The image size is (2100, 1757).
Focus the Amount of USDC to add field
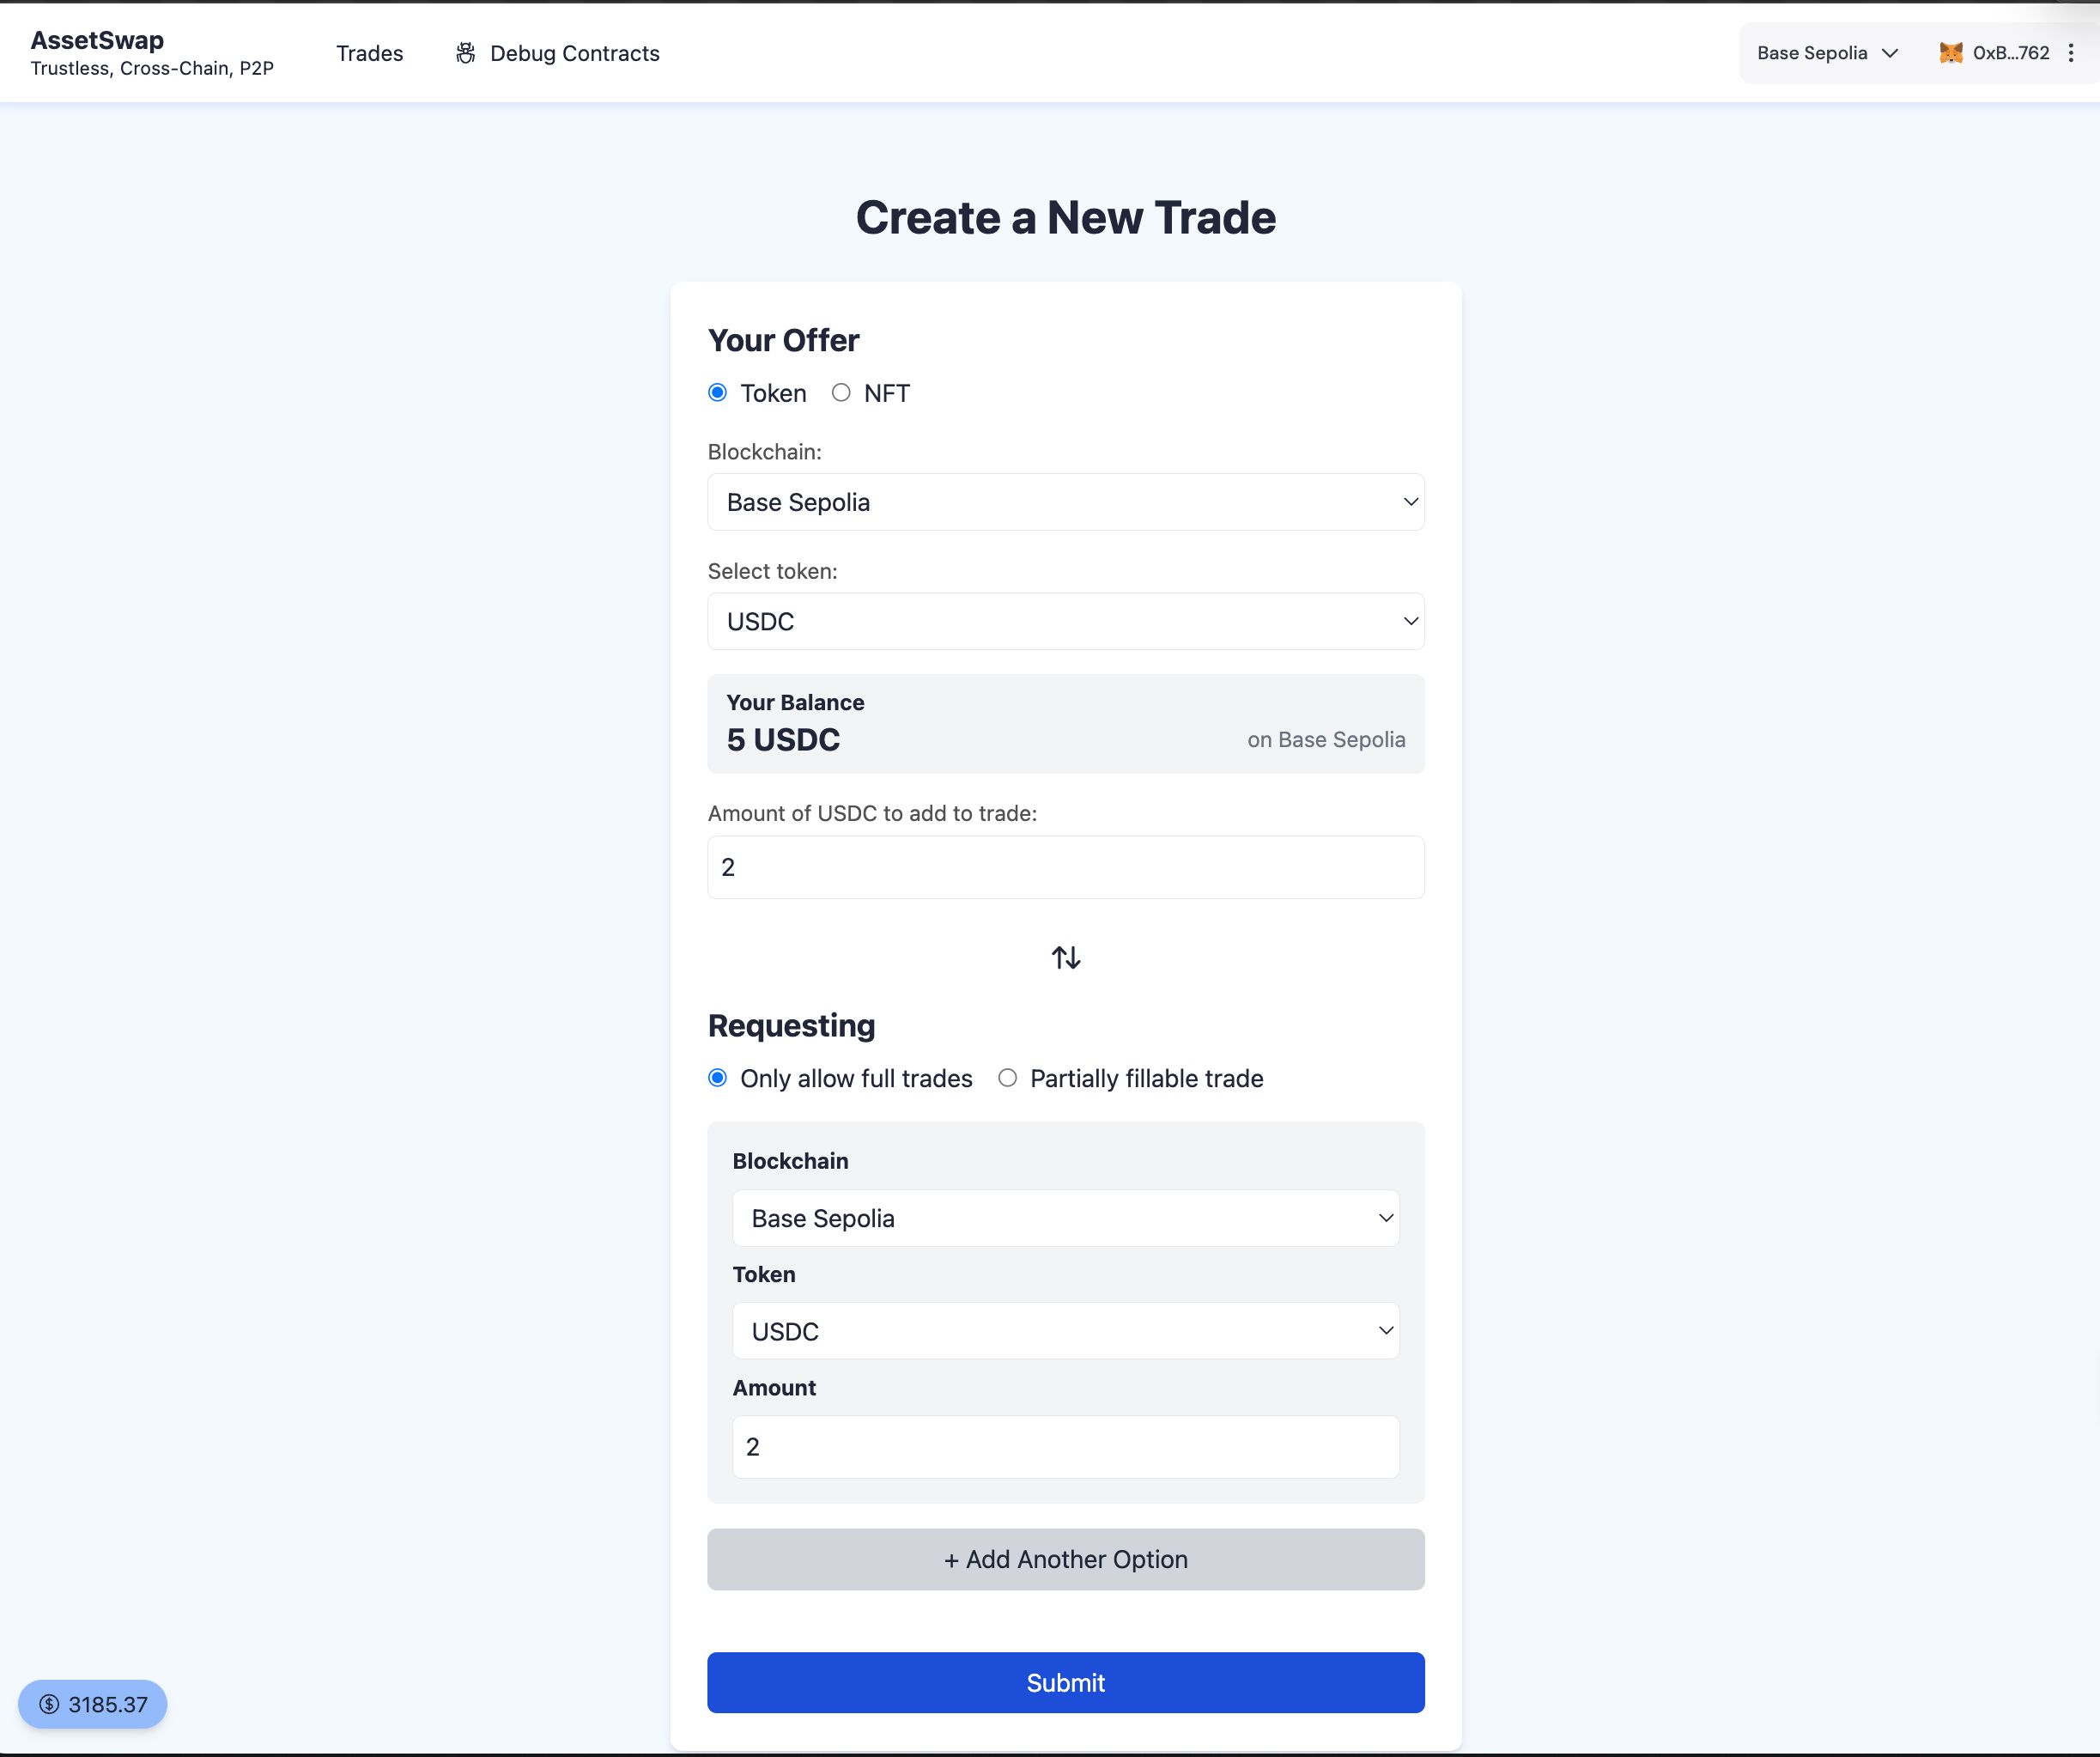[1066, 867]
